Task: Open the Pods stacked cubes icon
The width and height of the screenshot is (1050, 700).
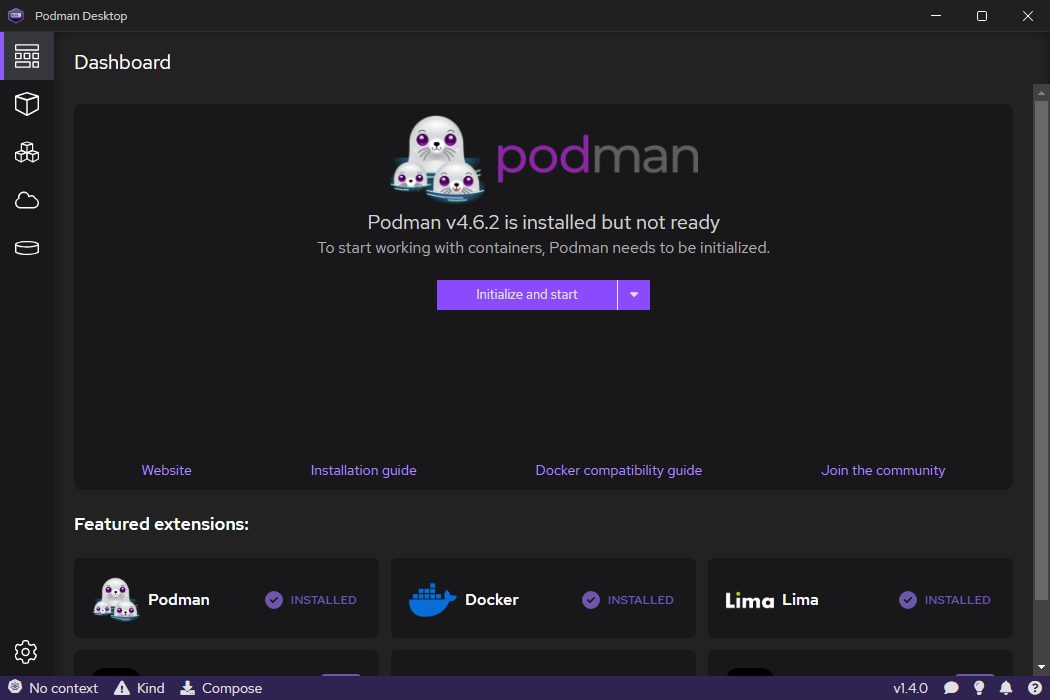Action: 27,153
